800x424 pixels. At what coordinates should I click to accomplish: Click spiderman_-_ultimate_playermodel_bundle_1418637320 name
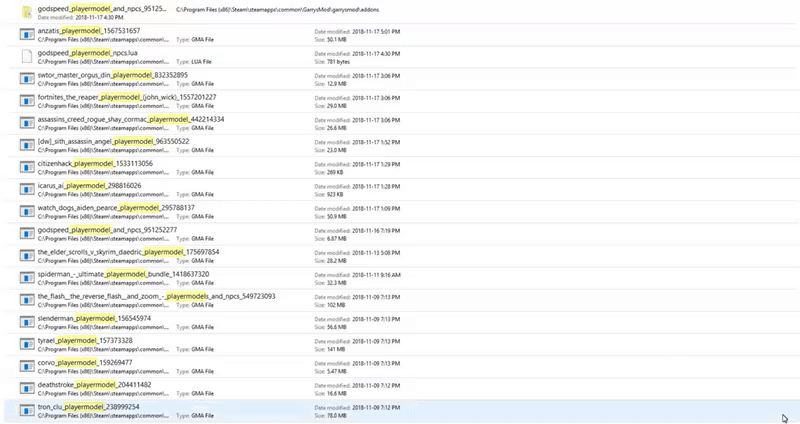pyautogui.click(x=123, y=273)
